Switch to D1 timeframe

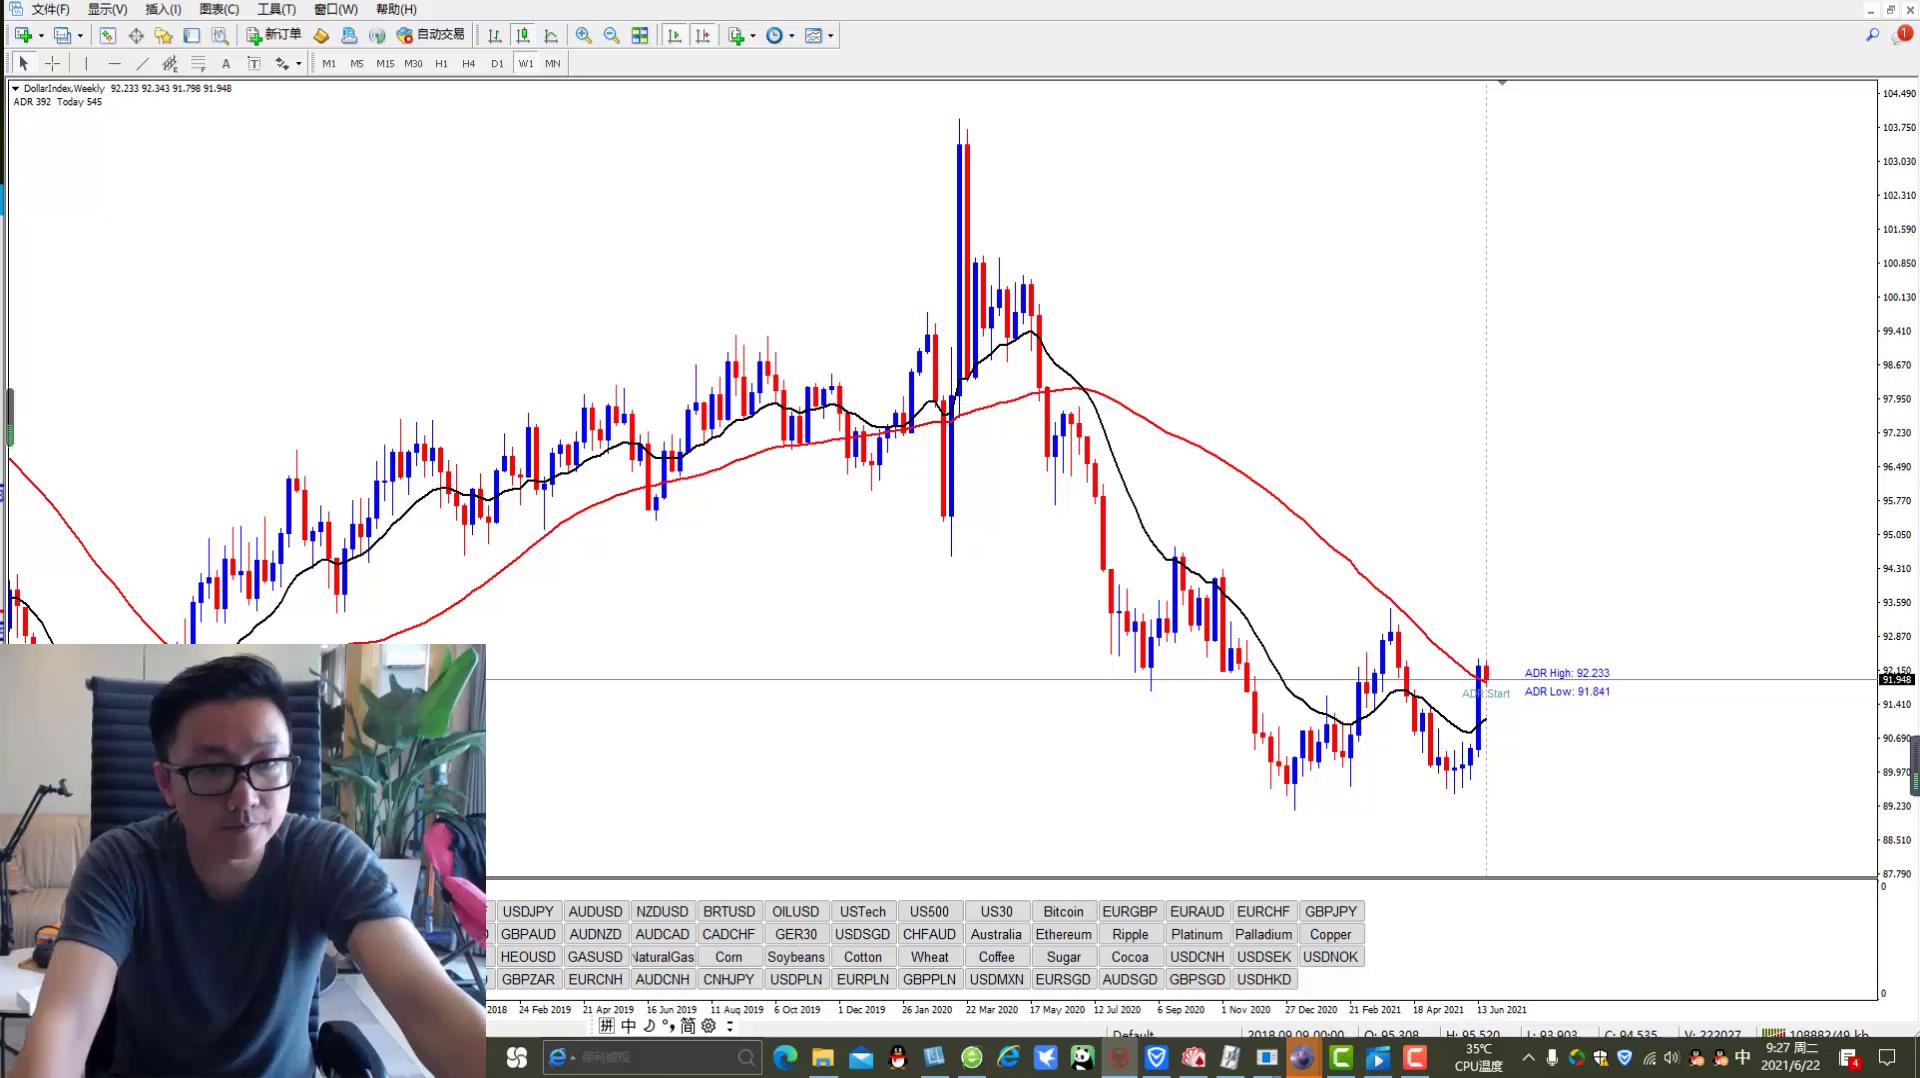[497, 64]
